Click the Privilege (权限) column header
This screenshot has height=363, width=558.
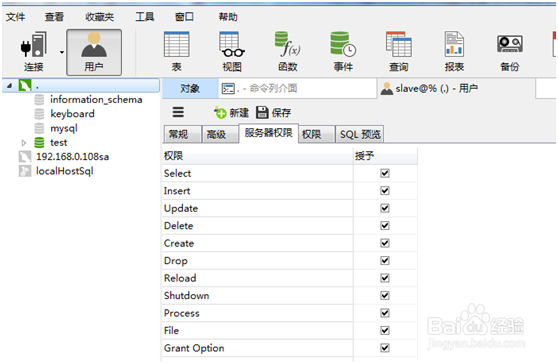[x=258, y=156]
